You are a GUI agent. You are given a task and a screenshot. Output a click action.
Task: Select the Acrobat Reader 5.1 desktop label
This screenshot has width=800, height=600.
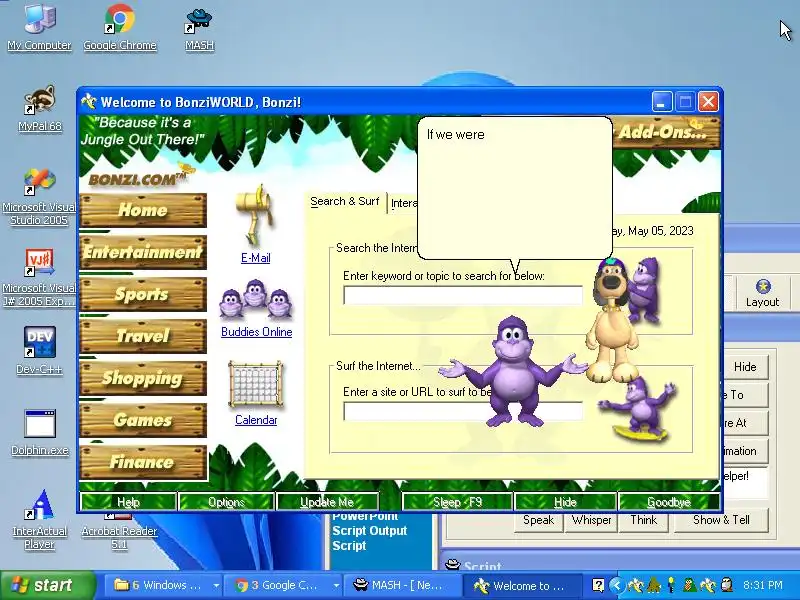(119, 537)
